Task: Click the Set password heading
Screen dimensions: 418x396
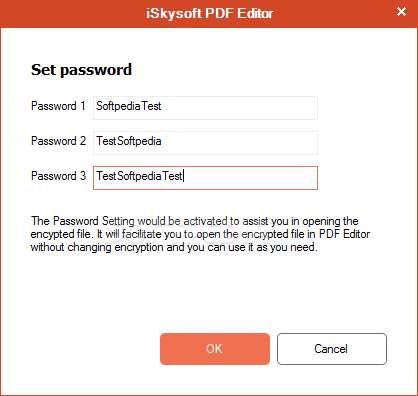Action: [x=81, y=70]
